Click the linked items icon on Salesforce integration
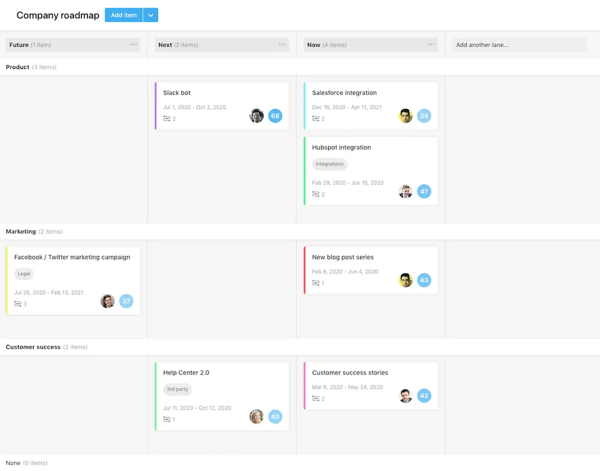600x471 pixels. [315, 119]
